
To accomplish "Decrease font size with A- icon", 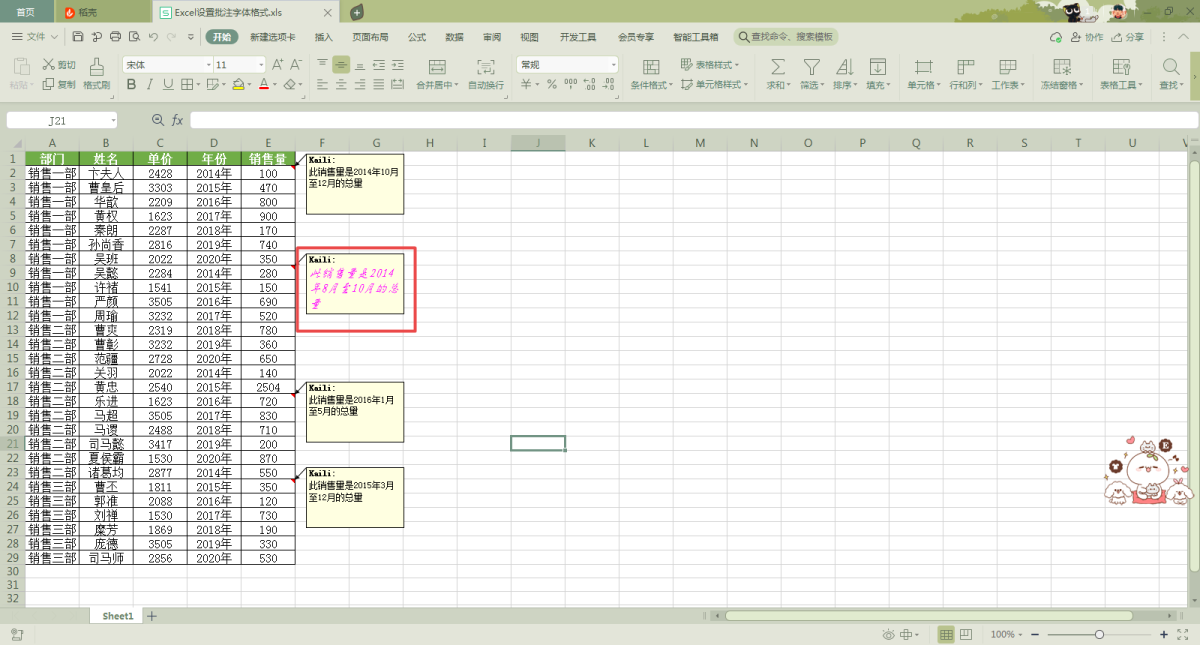I will pyautogui.click(x=297, y=64).
